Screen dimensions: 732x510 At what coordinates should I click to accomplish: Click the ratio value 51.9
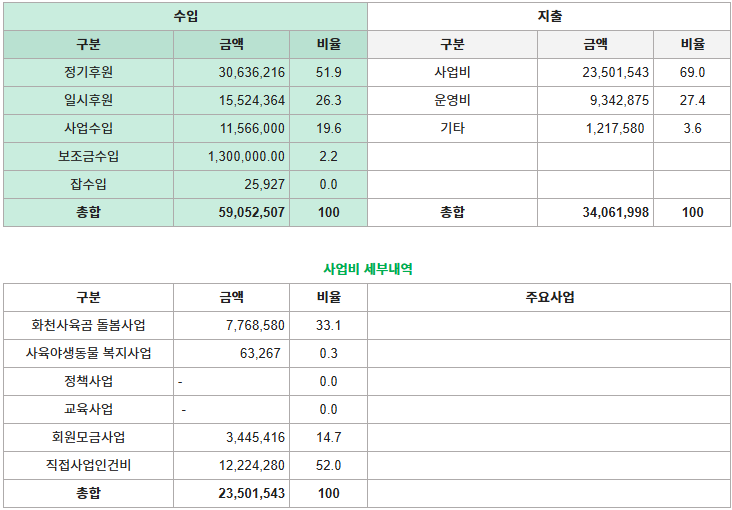(328, 72)
